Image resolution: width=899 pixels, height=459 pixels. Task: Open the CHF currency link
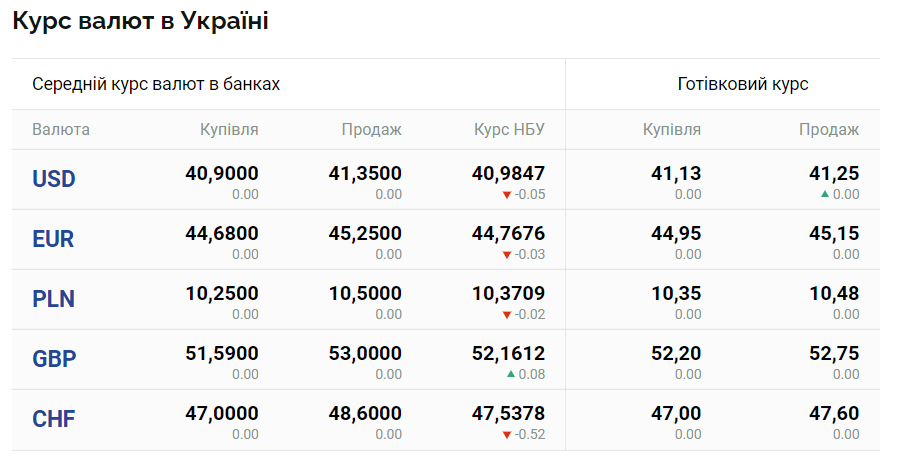(54, 419)
